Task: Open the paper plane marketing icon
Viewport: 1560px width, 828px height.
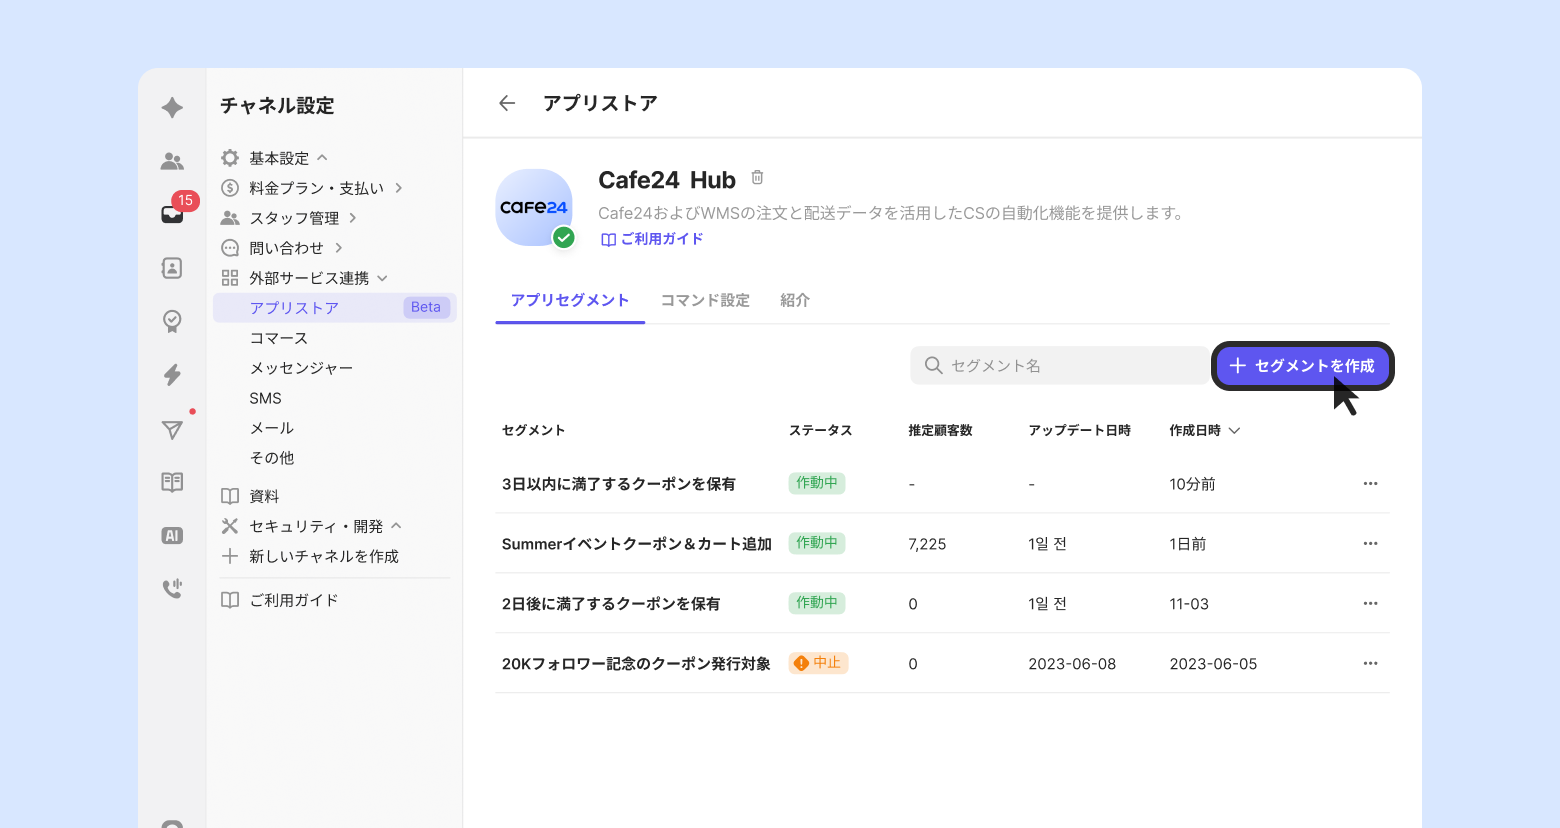Action: coord(172,429)
